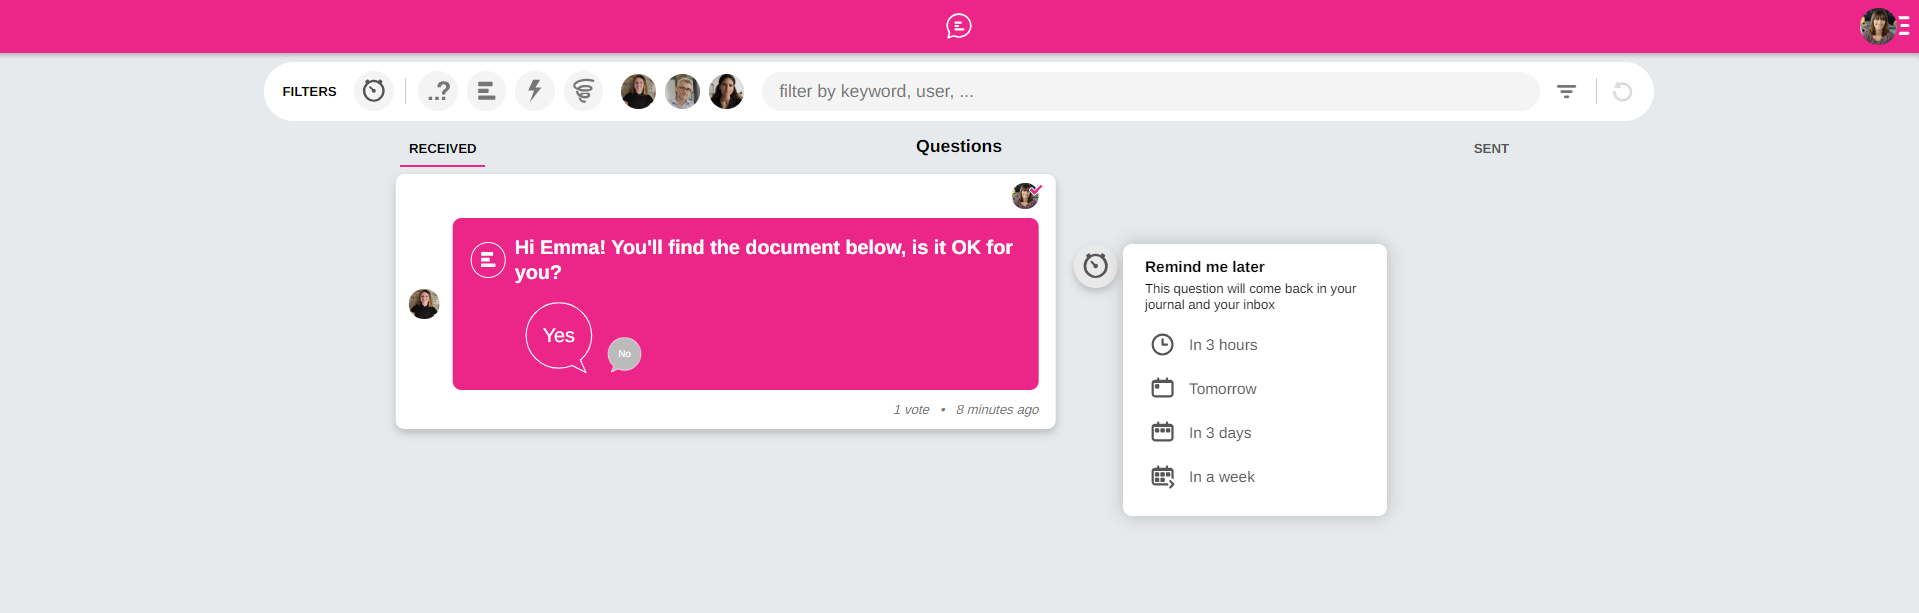Click the tornado filter icon
Viewport: 1919px width, 613px height.
click(583, 91)
